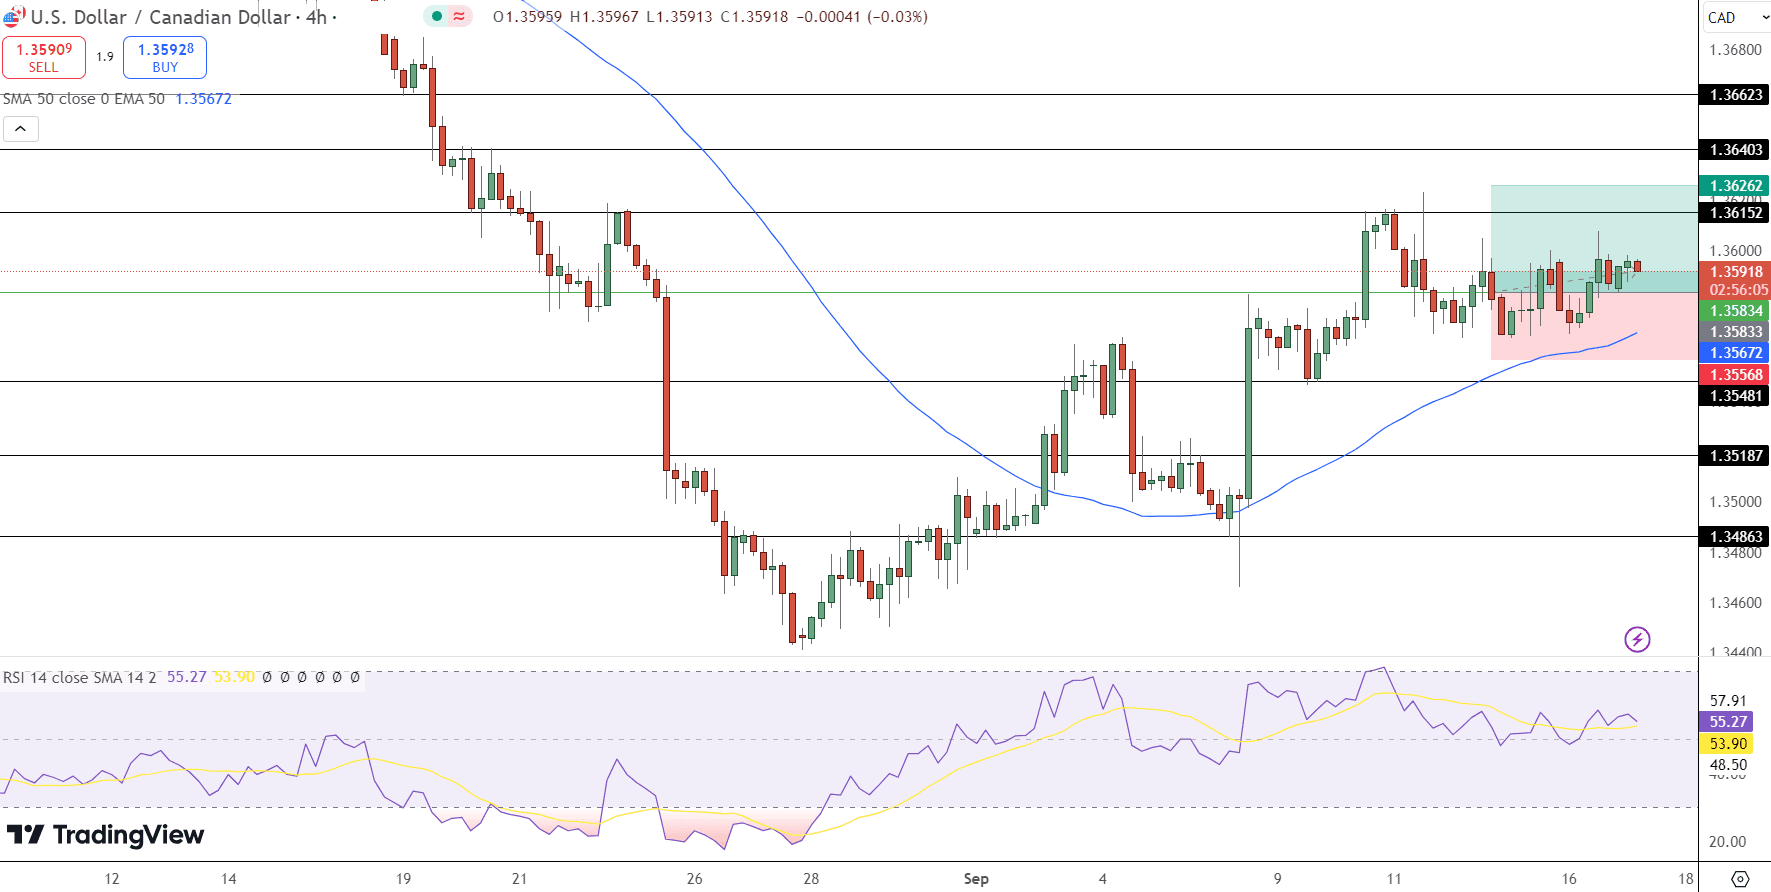Collapse the indicator legend arrow
The image size is (1771, 892).
click(20, 128)
